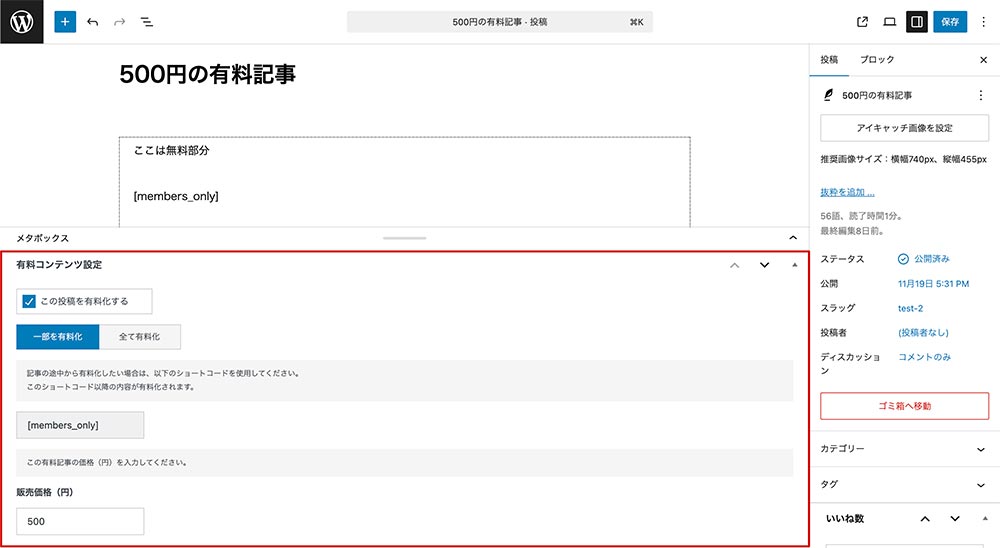Edit publish date 11月19日 5:31 PM
This screenshot has width=1000, height=548.
934,284
